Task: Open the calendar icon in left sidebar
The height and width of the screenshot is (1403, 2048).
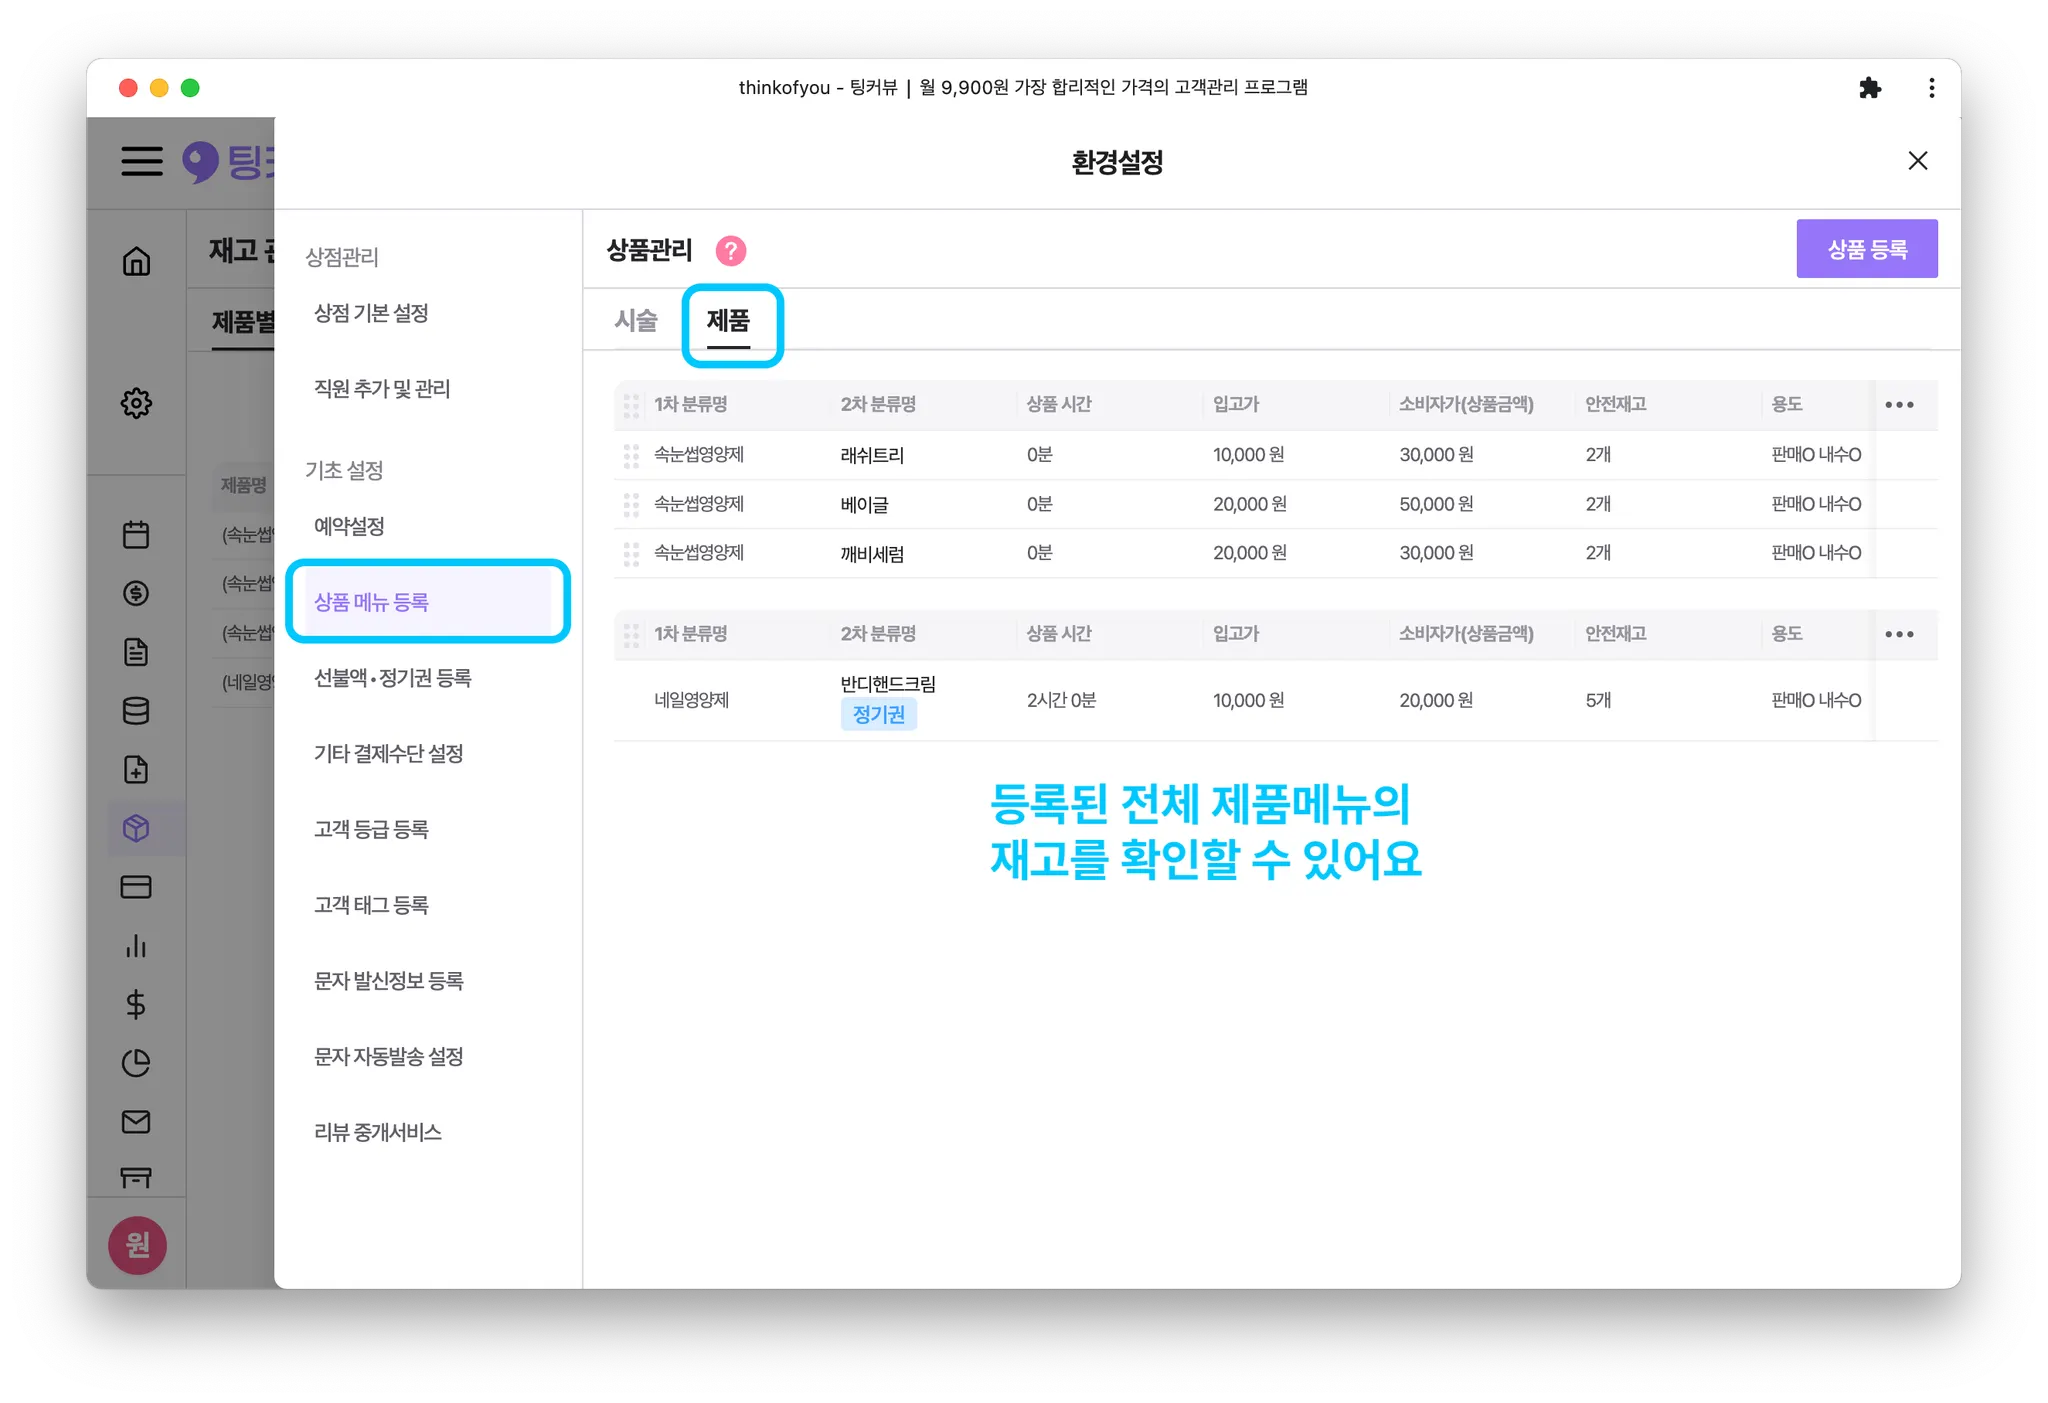Action: point(136,535)
